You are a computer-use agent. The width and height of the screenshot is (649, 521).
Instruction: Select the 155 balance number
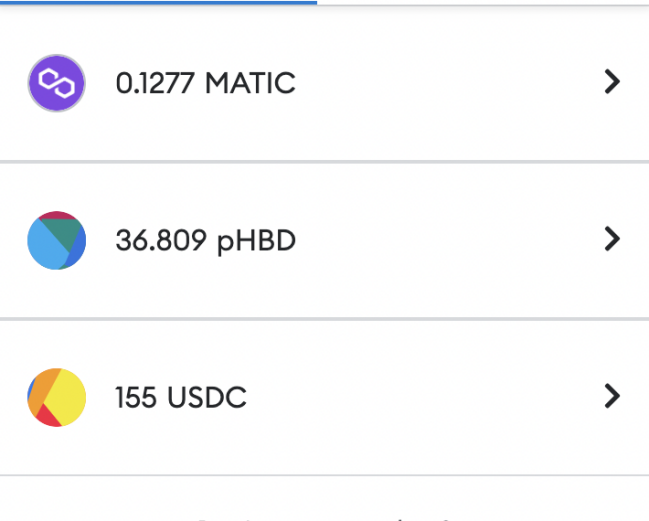pos(136,397)
